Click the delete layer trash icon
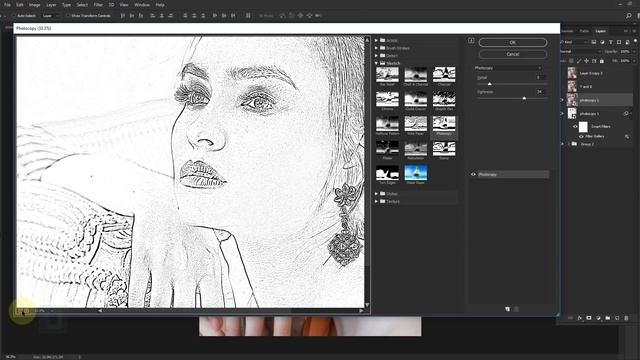 (627, 318)
